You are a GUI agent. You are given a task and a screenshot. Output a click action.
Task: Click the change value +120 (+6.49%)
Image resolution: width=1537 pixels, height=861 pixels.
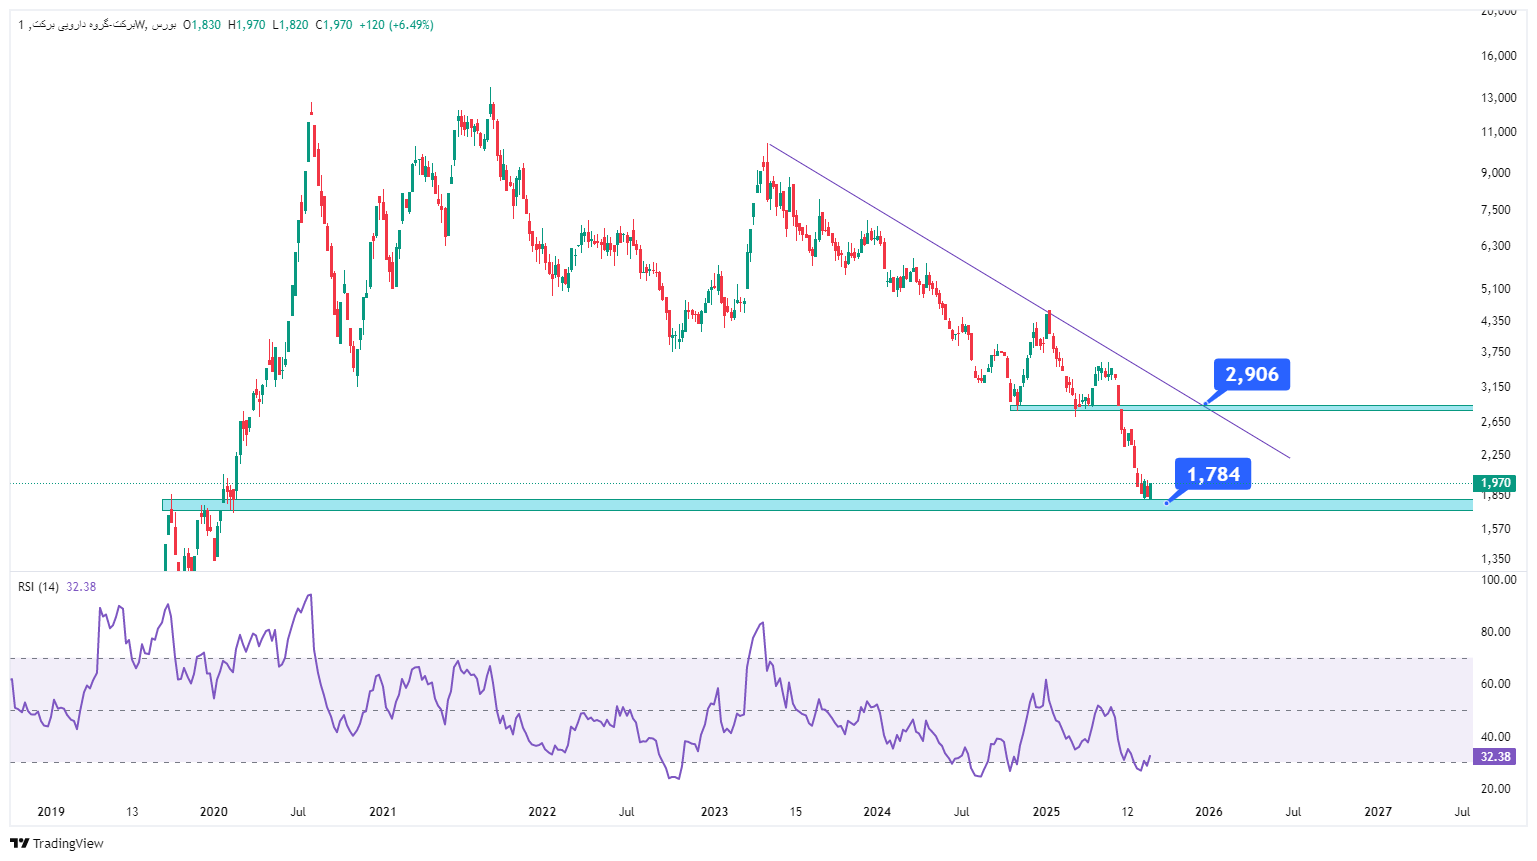[x=397, y=25]
